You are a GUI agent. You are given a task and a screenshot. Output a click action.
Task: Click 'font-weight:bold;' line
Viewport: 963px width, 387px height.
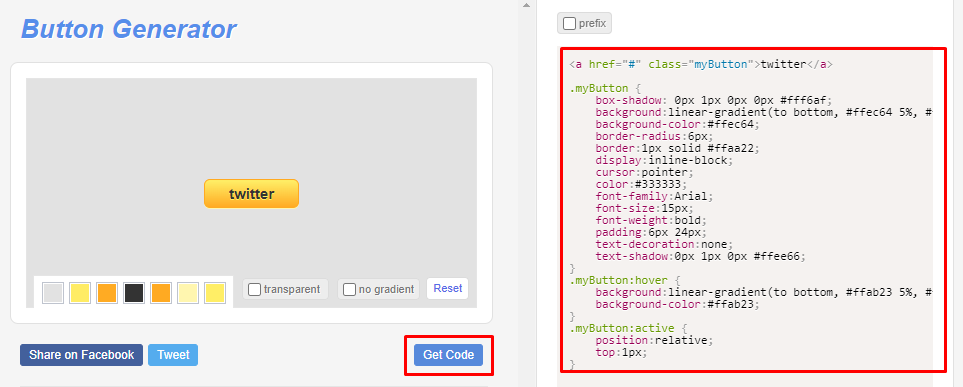(x=652, y=221)
